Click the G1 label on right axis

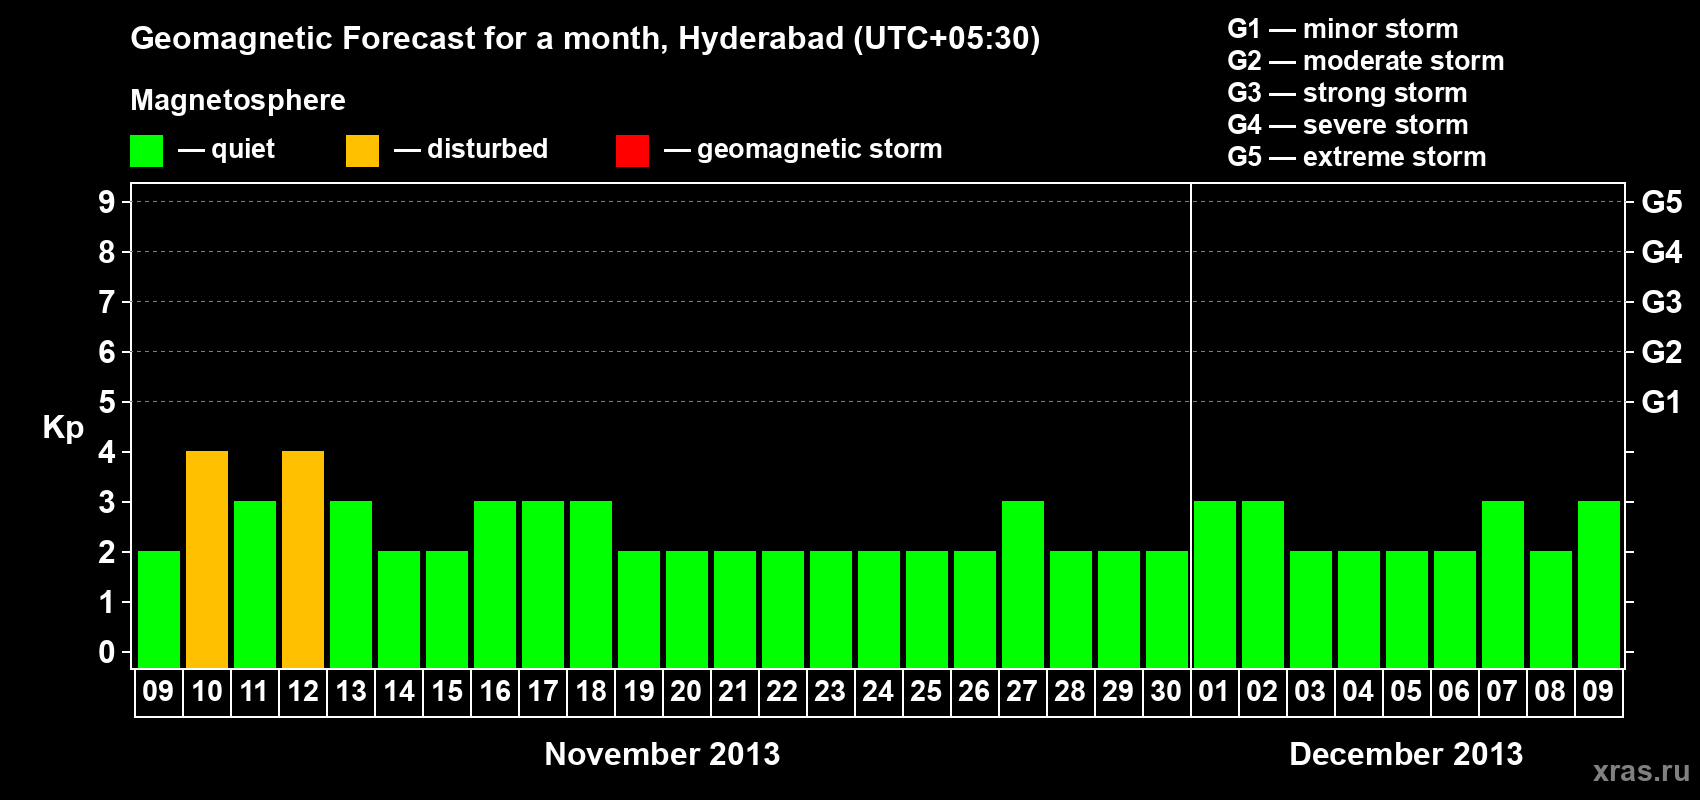(x=1662, y=402)
